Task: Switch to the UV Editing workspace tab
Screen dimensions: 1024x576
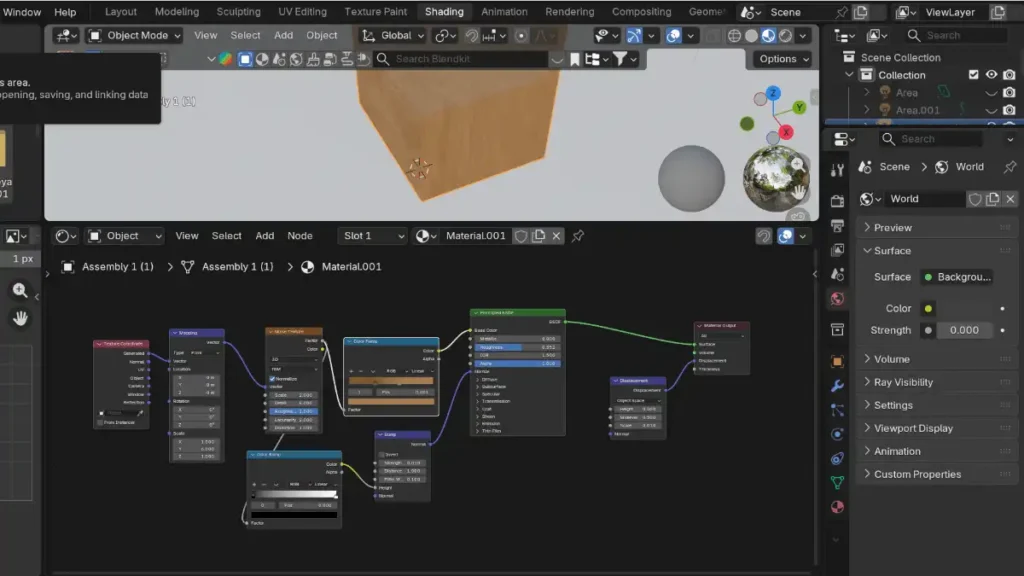Action: 302,12
